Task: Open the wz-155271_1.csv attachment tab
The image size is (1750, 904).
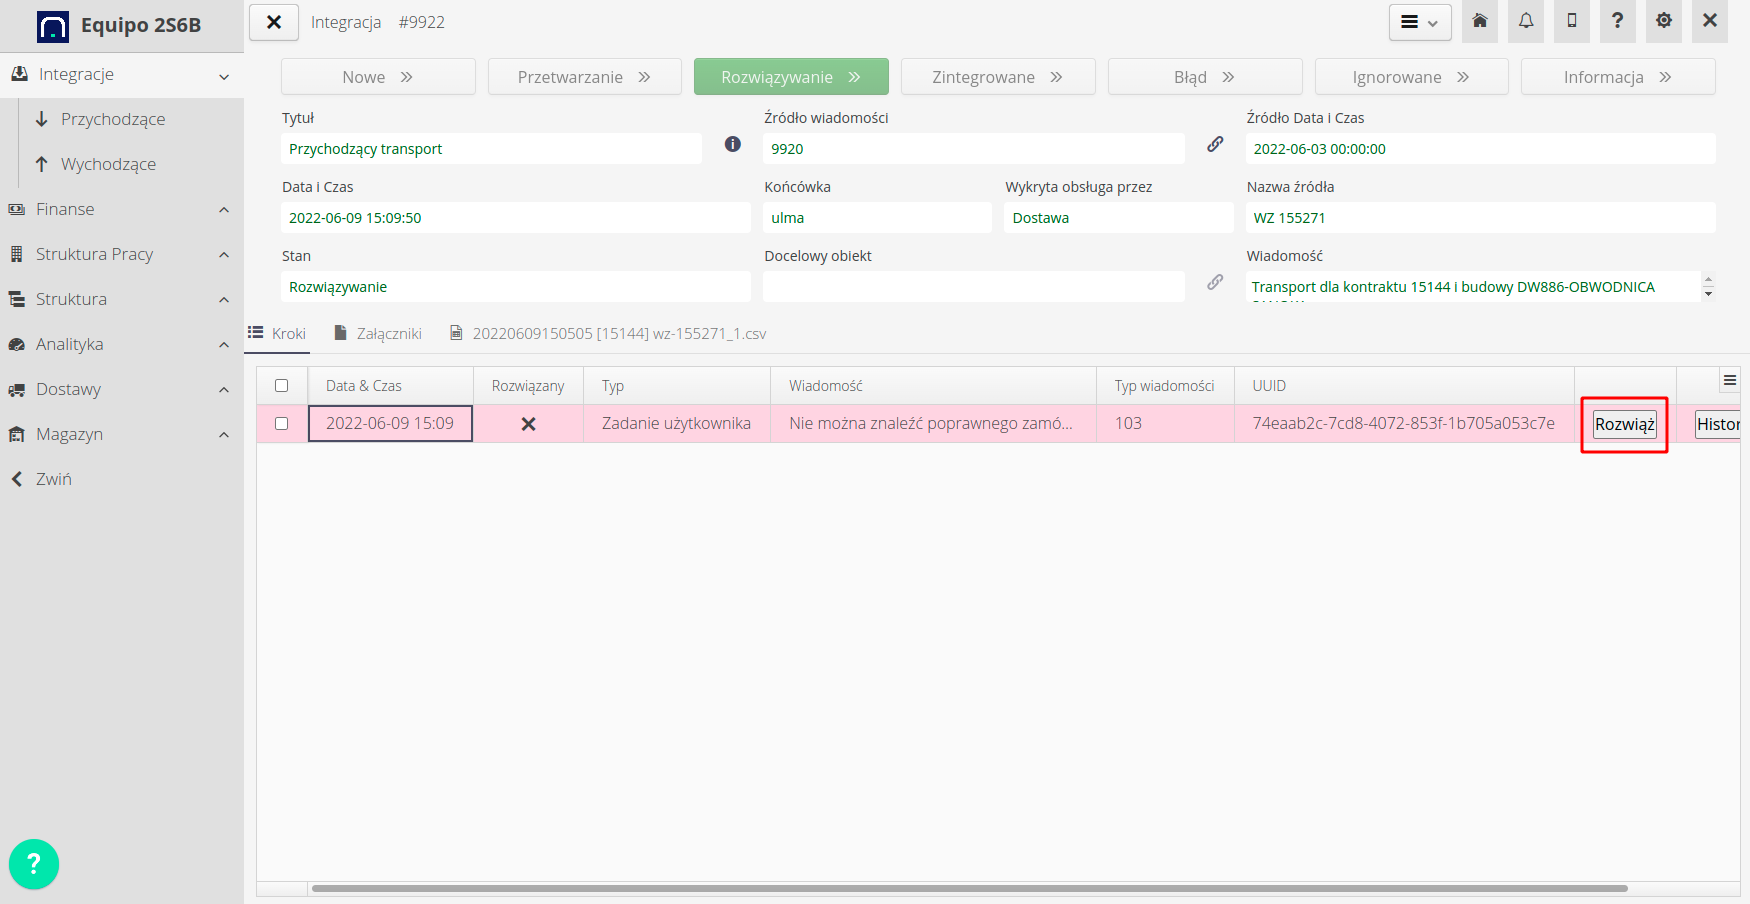Action: point(618,333)
